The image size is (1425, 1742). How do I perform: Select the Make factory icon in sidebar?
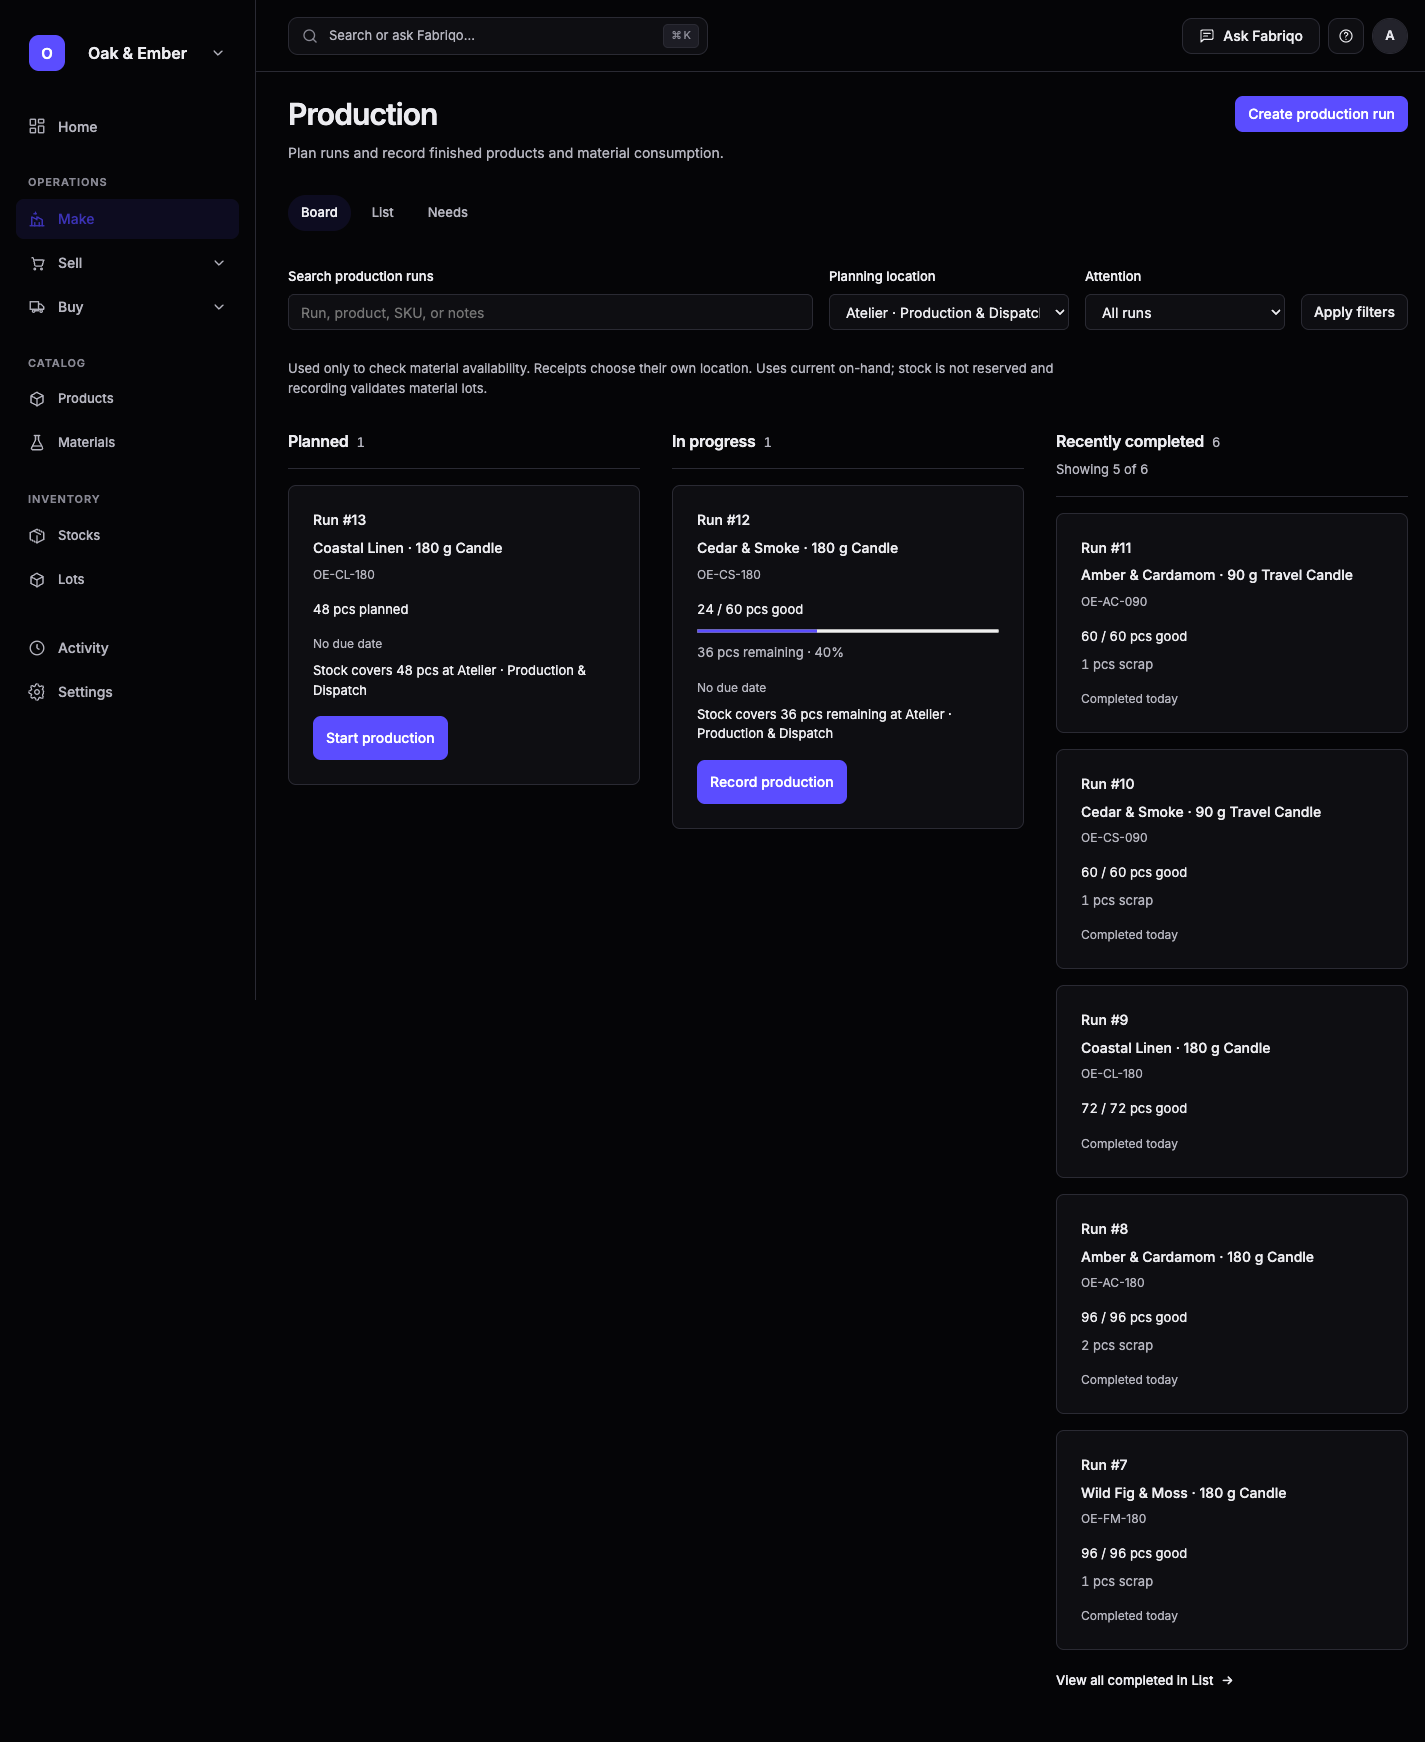(37, 219)
